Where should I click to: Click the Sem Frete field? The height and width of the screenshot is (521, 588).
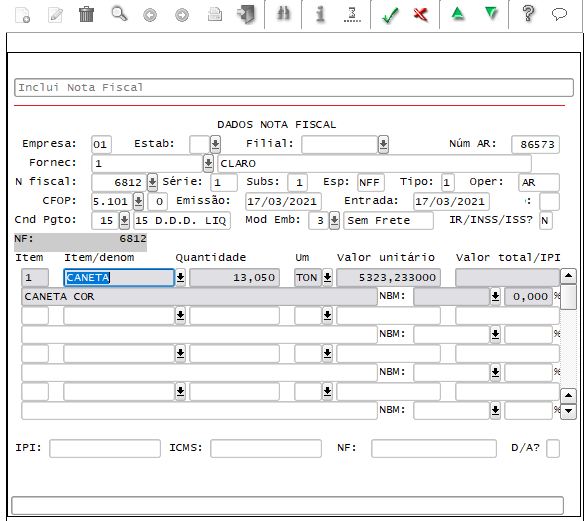click(388, 221)
